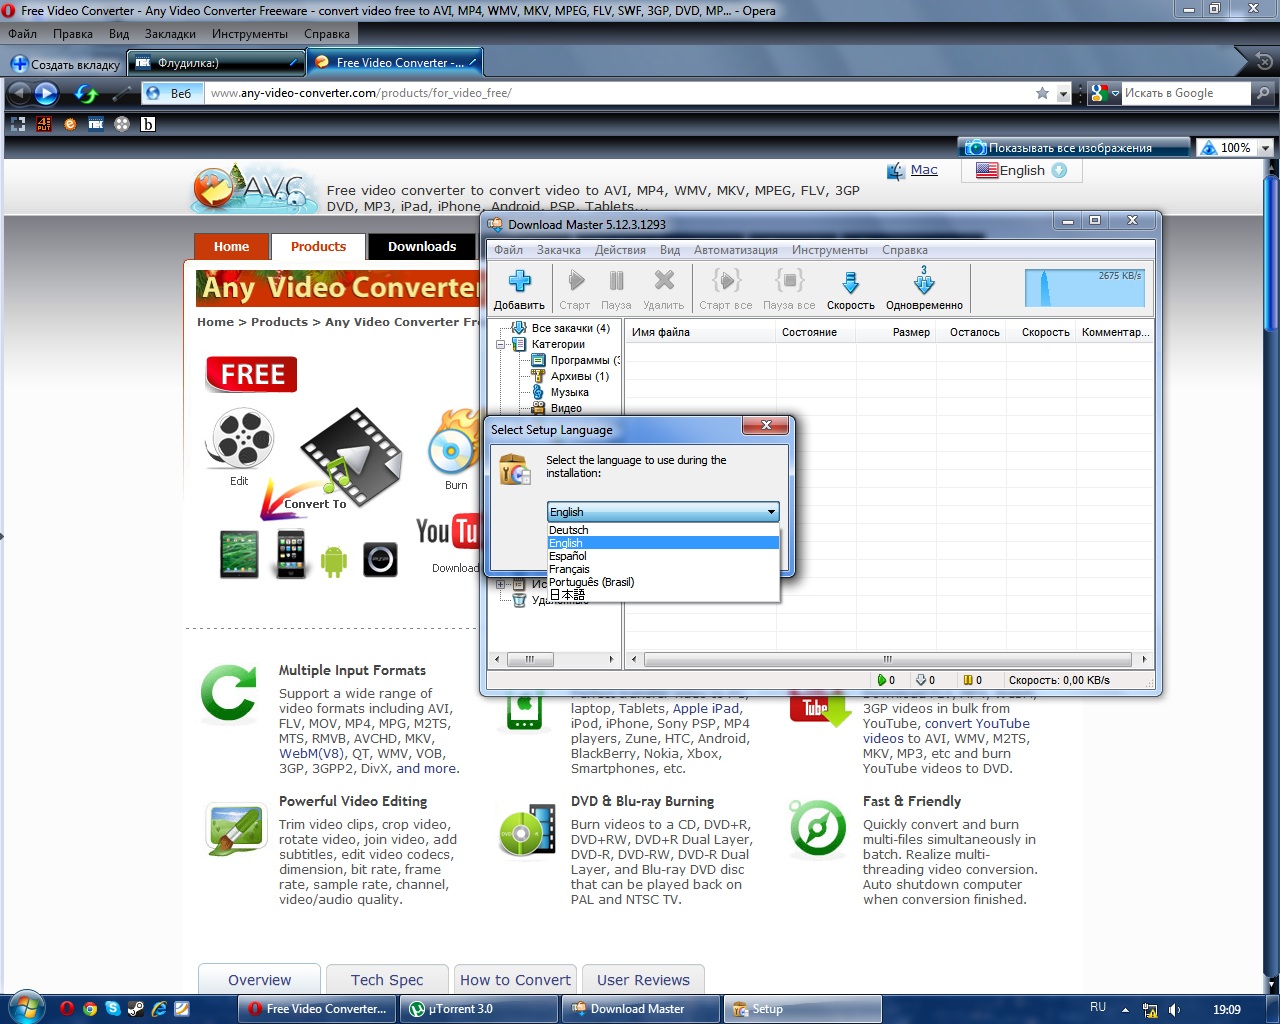Open the Закачка menu in Download Master

(558, 250)
